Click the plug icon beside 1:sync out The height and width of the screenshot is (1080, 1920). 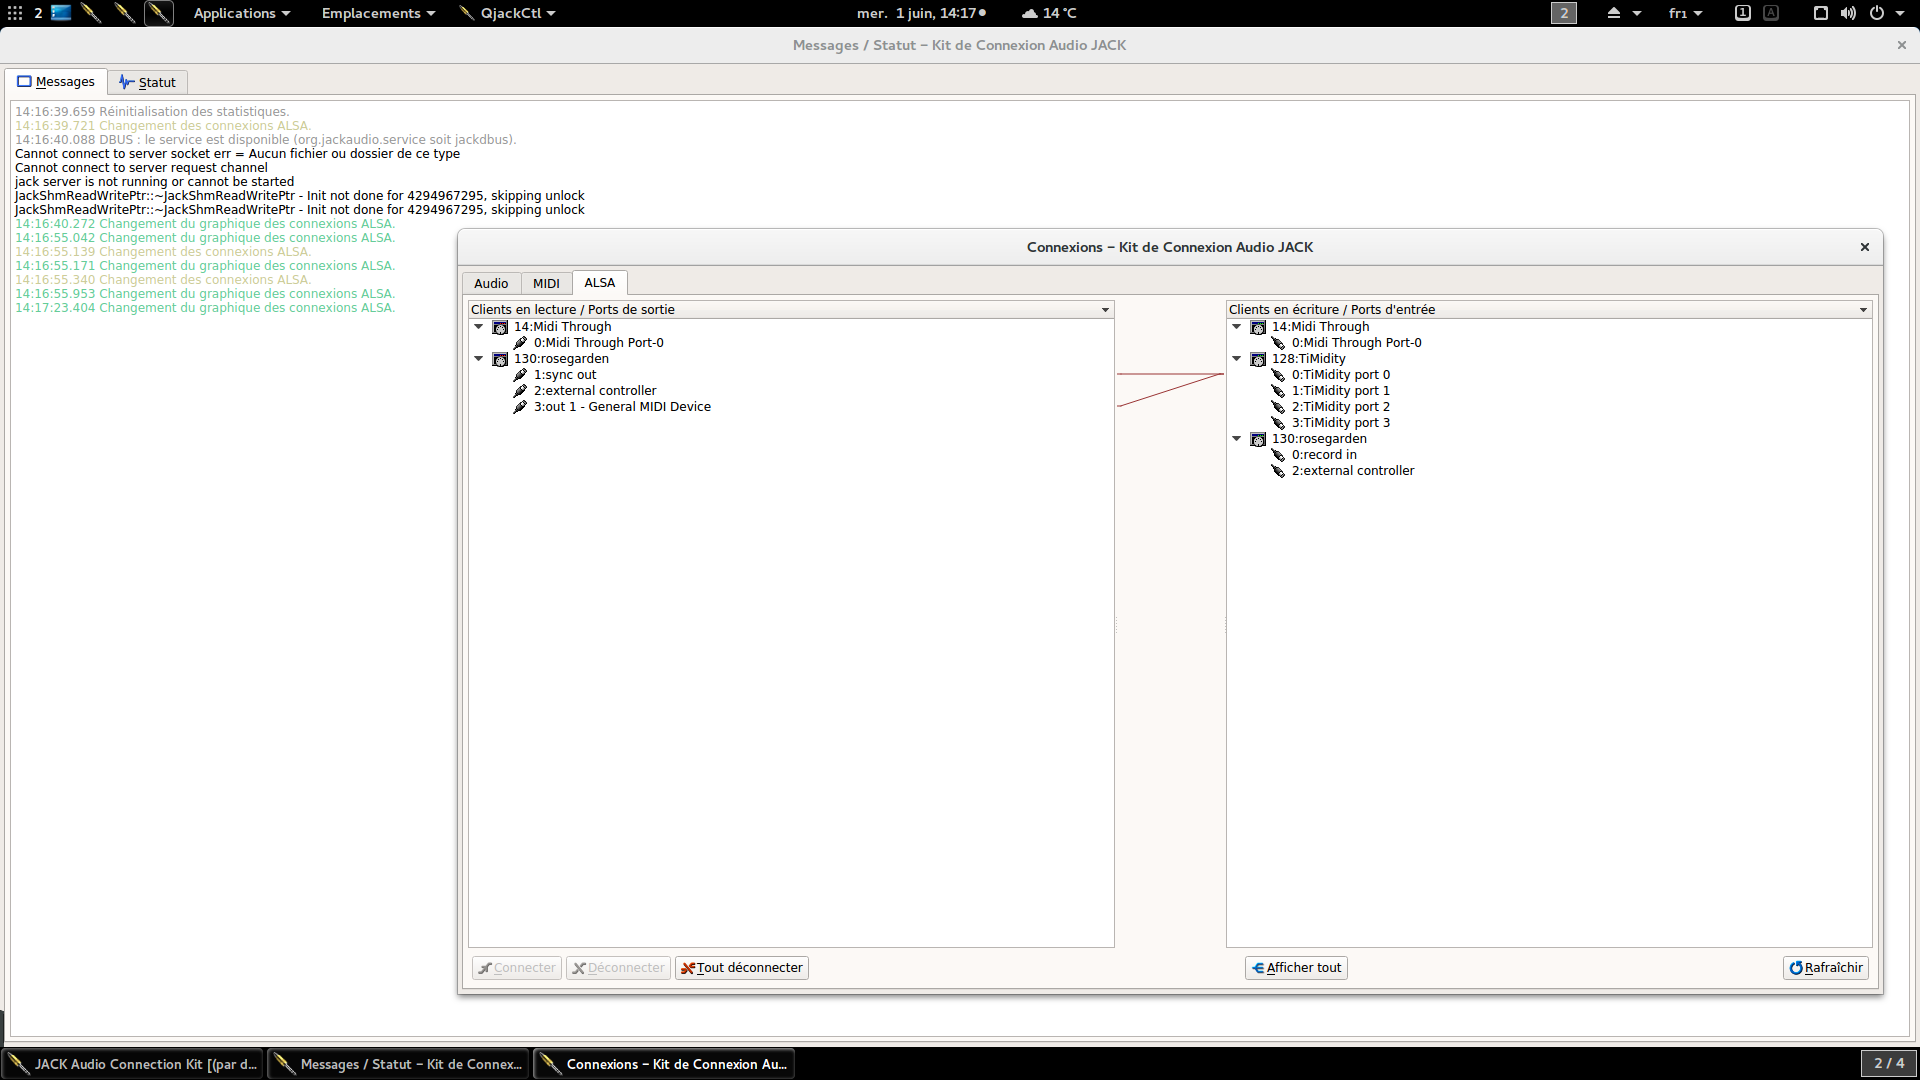[x=520, y=375]
